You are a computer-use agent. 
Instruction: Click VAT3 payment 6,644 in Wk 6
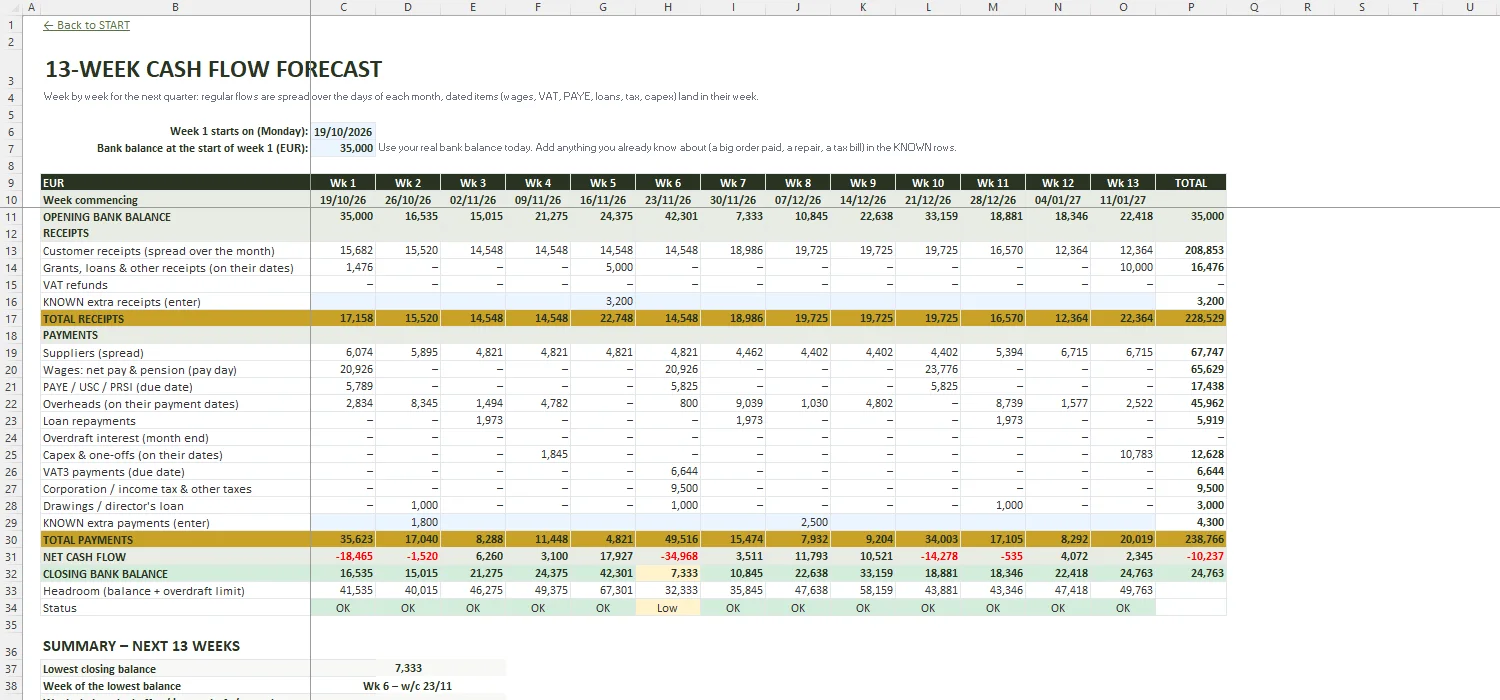pyautogui.click(x=668, y=472)
